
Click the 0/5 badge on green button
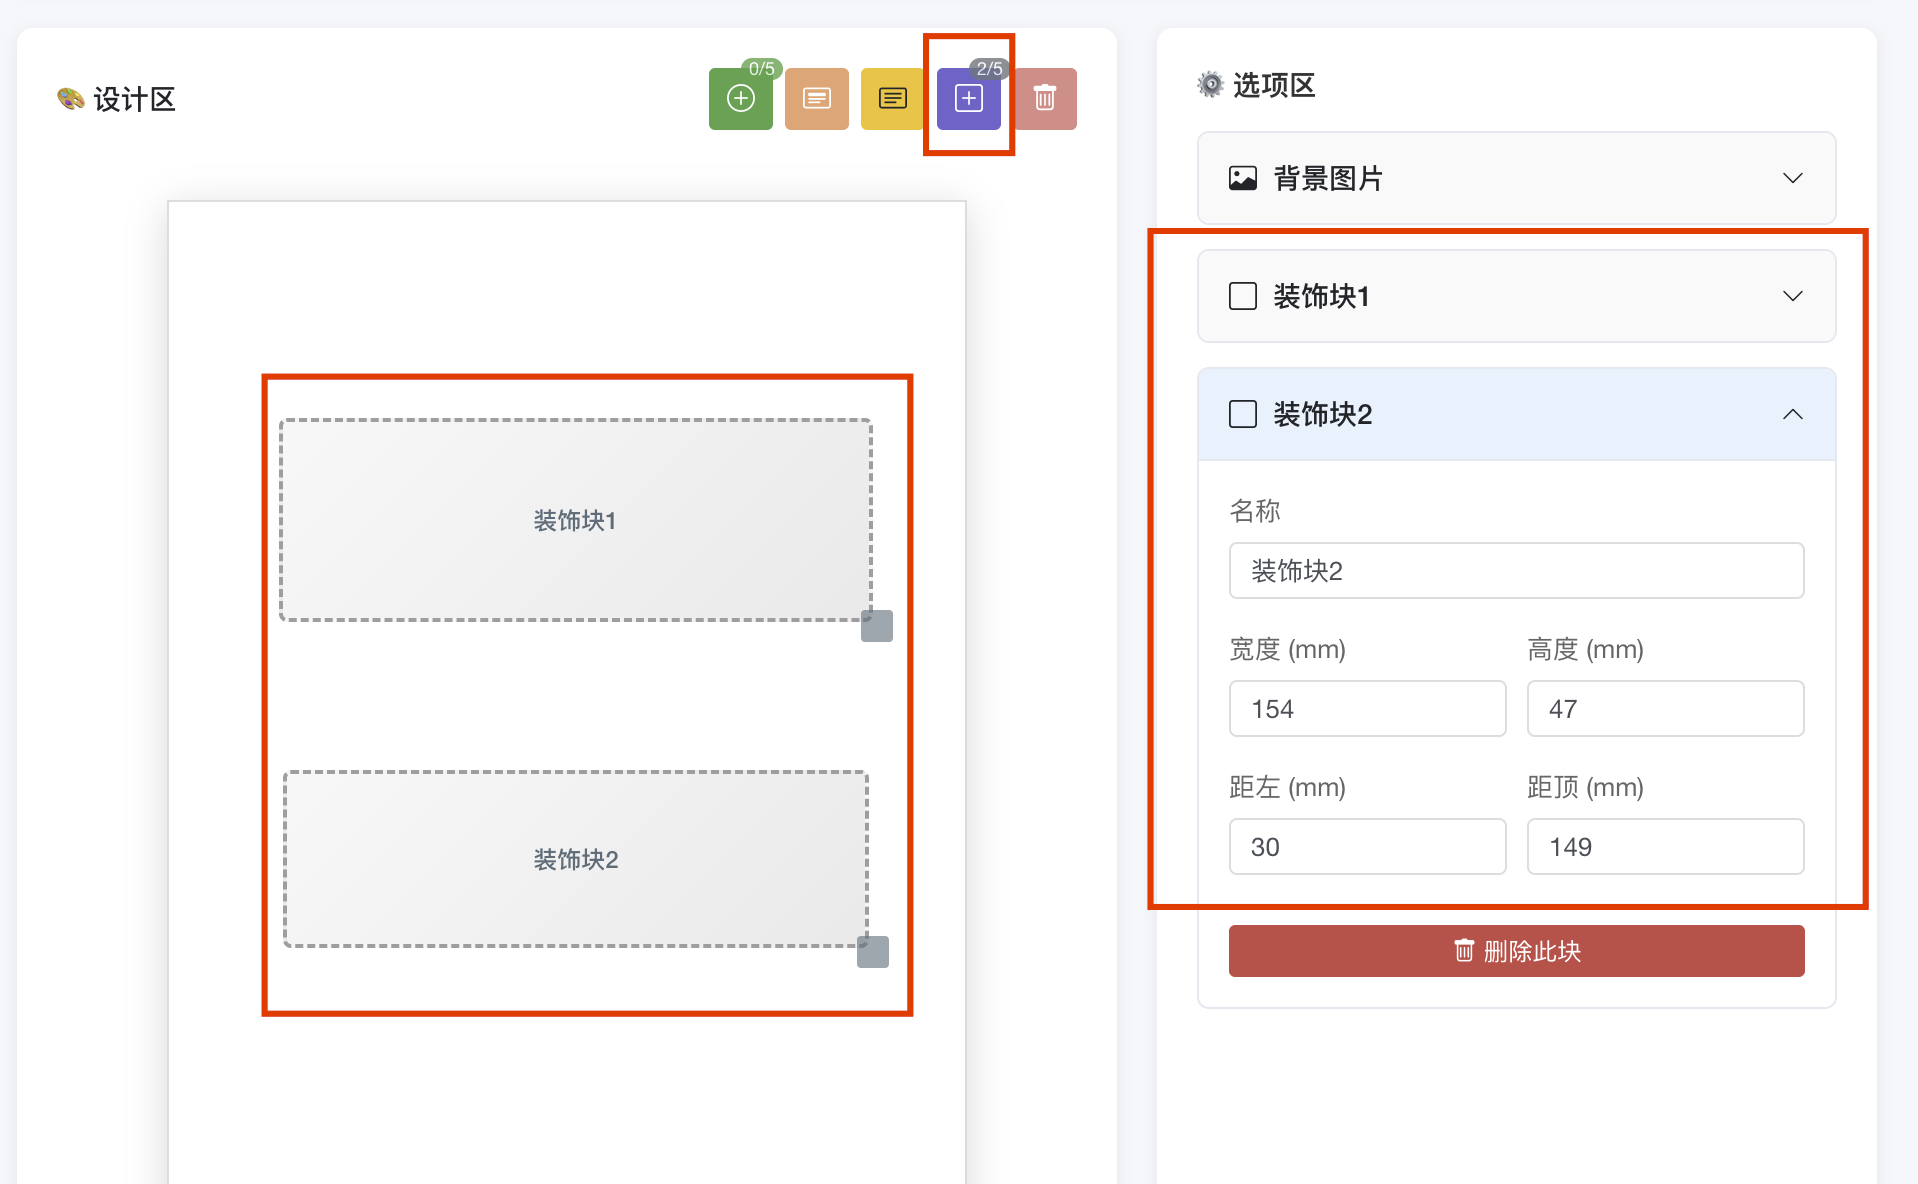coord(762,68)
